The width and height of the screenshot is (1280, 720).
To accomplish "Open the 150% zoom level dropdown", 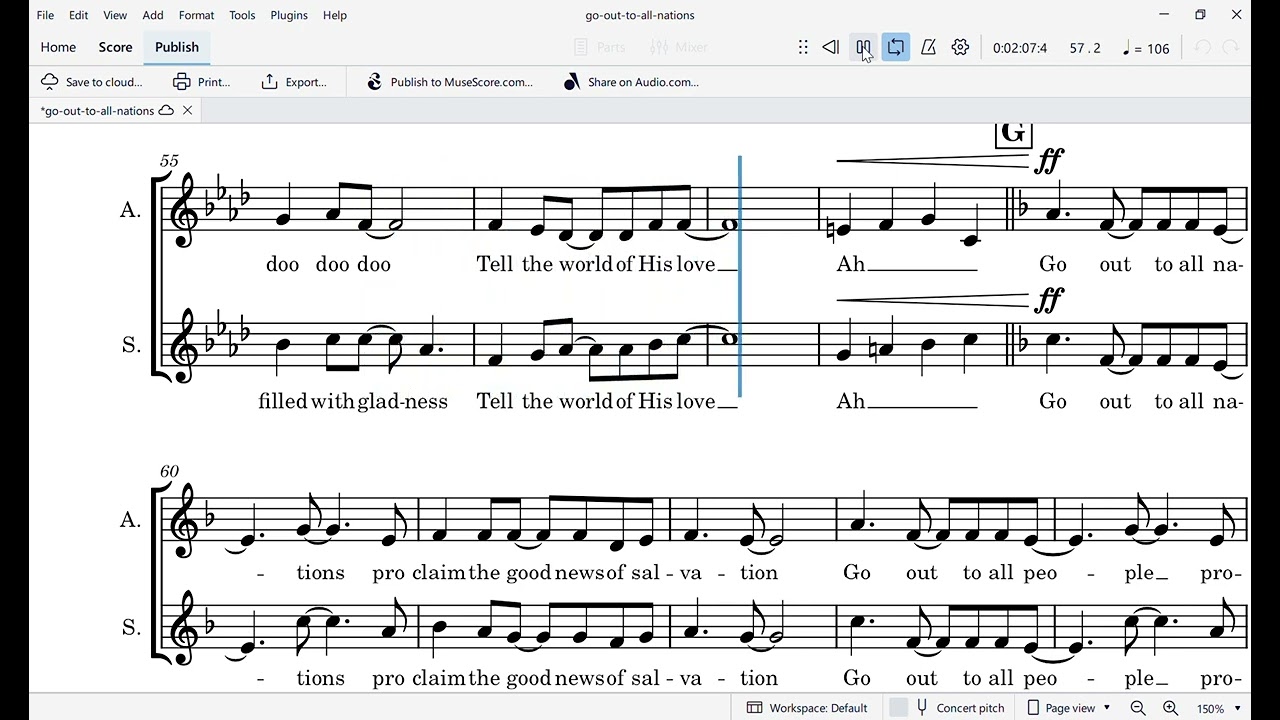I will (1219, 708).
